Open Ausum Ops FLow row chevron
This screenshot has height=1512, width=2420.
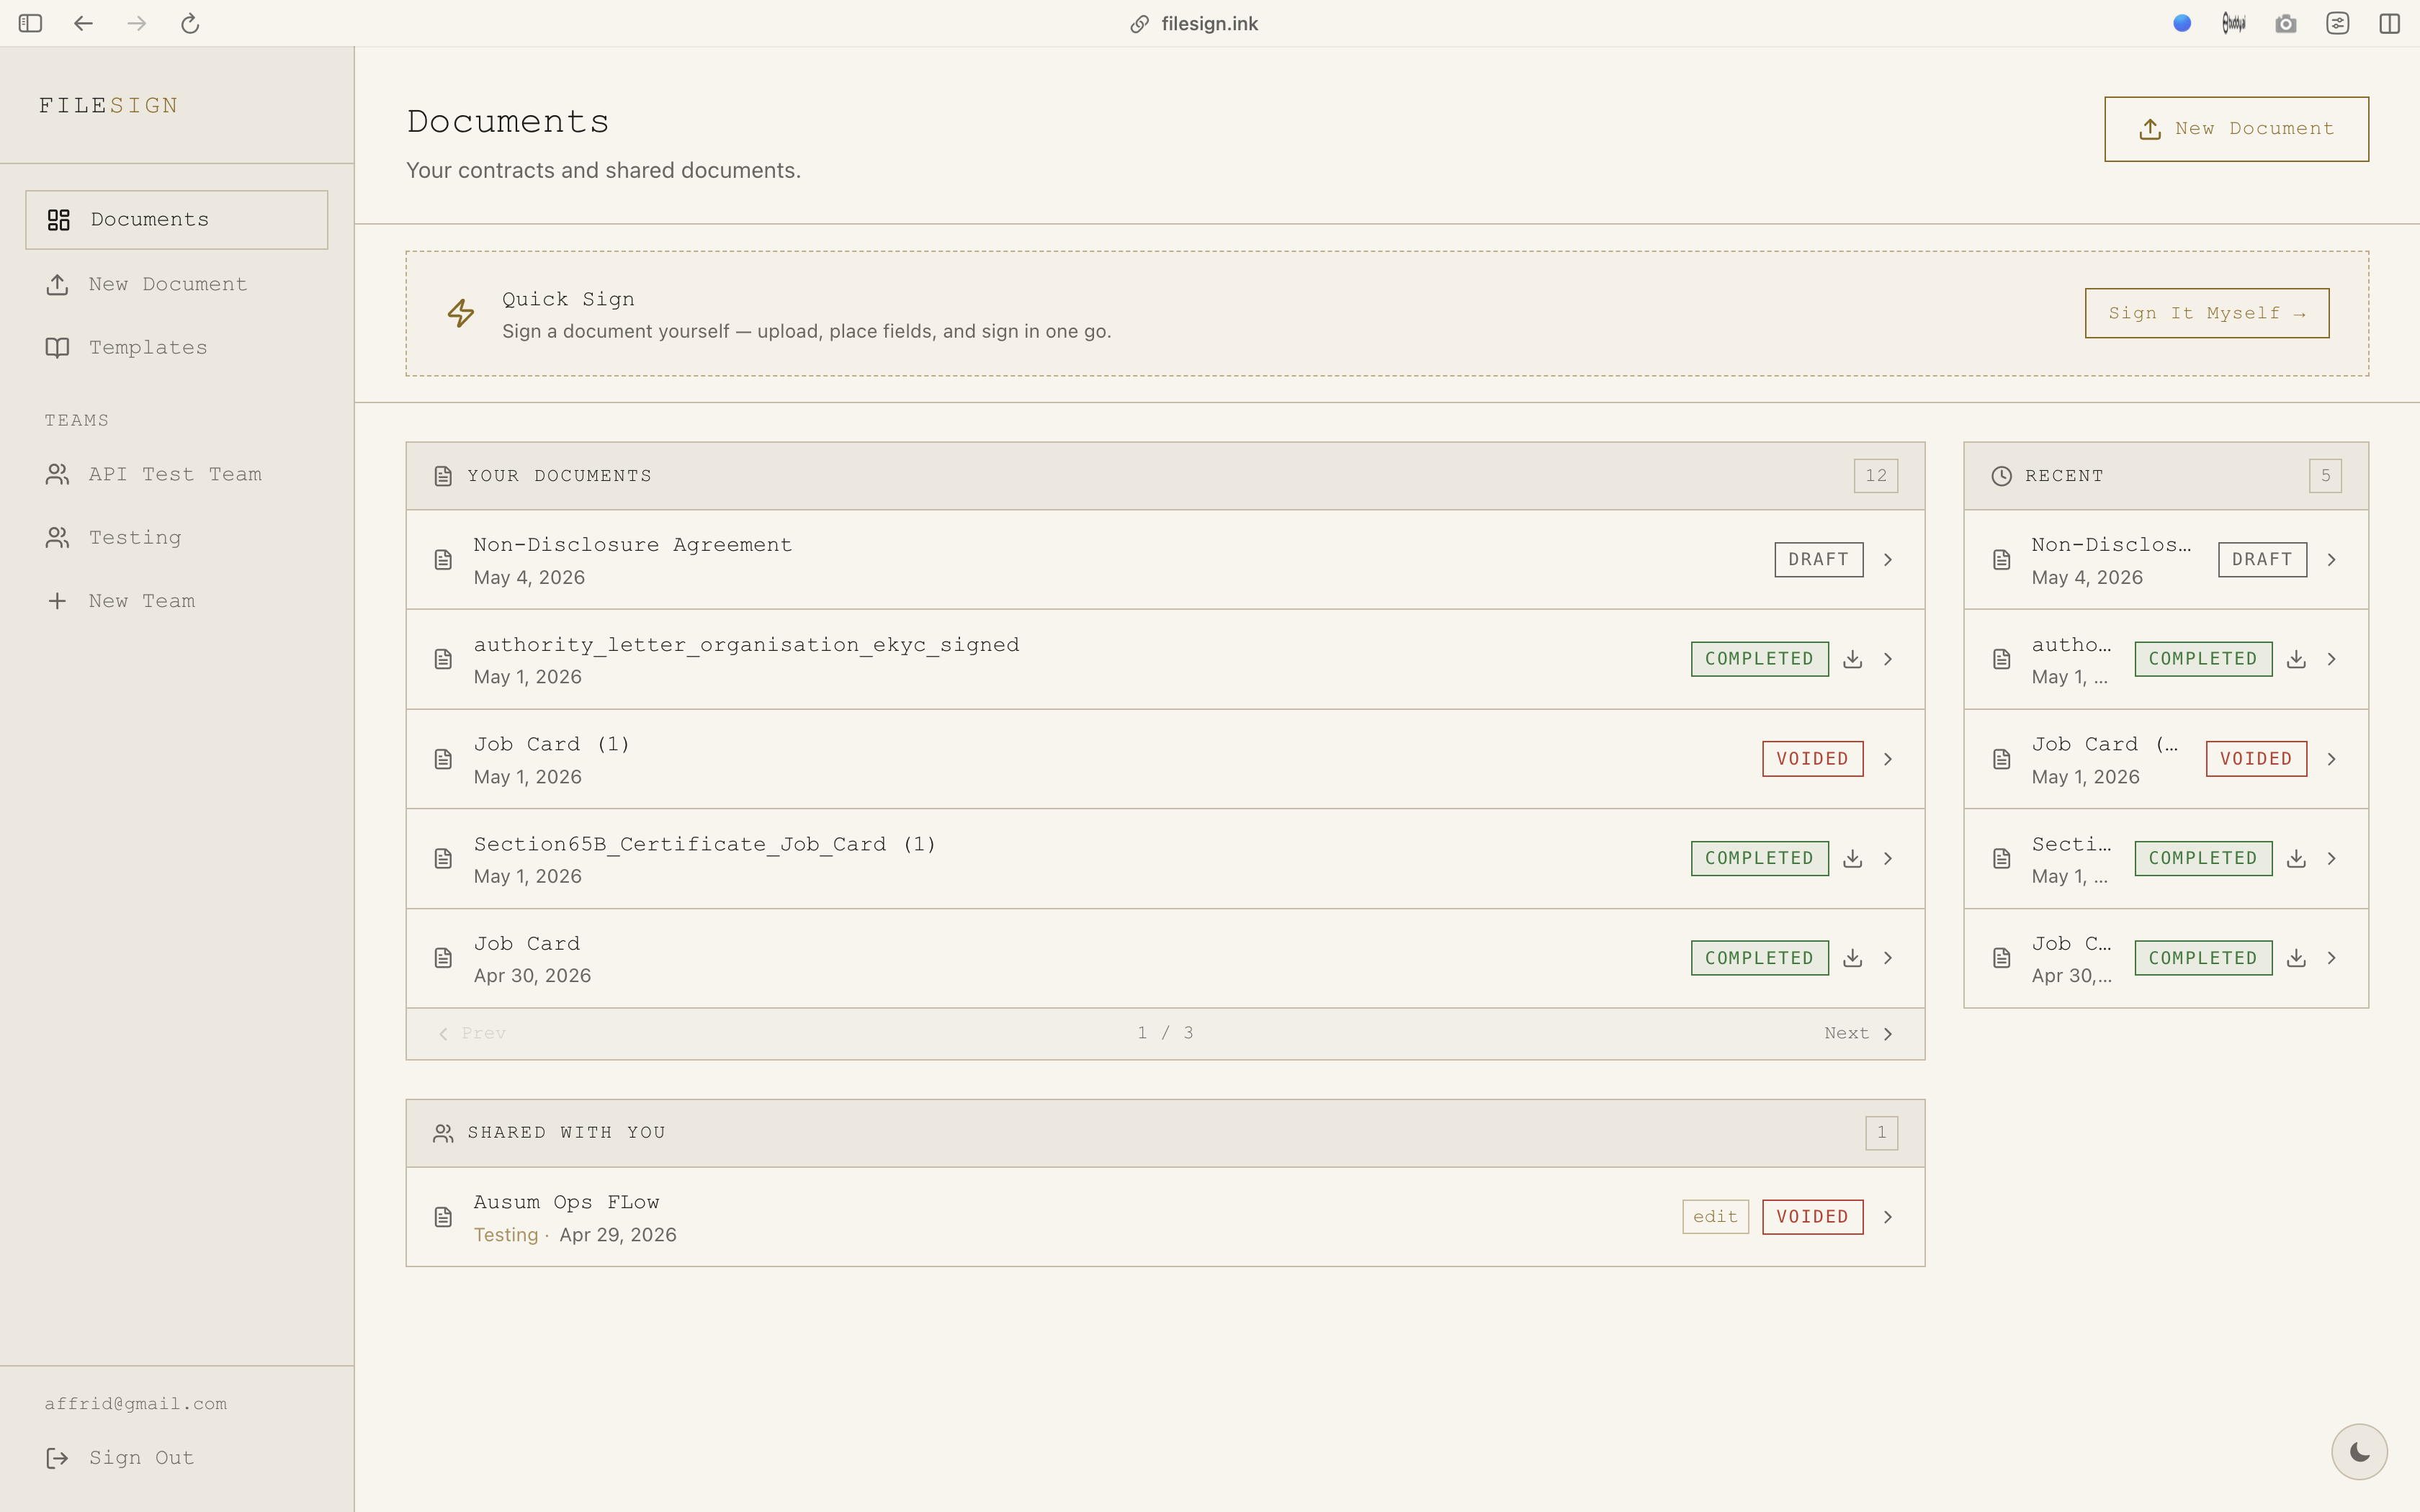1888,1217
